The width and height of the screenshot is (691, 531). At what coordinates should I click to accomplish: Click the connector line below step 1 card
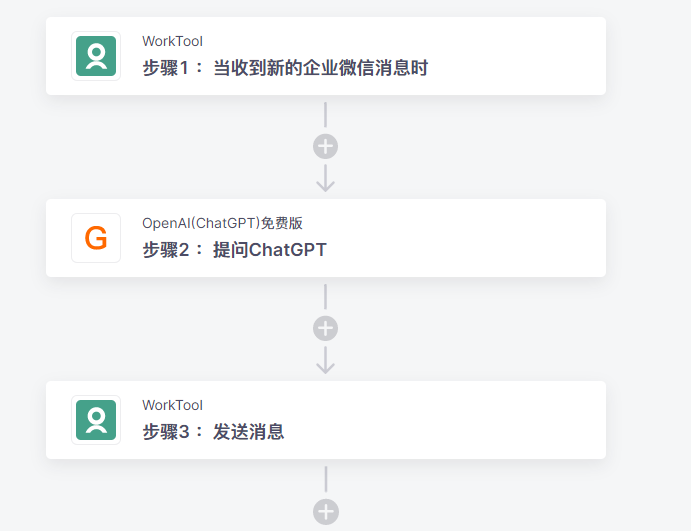[x=326, y=115]
